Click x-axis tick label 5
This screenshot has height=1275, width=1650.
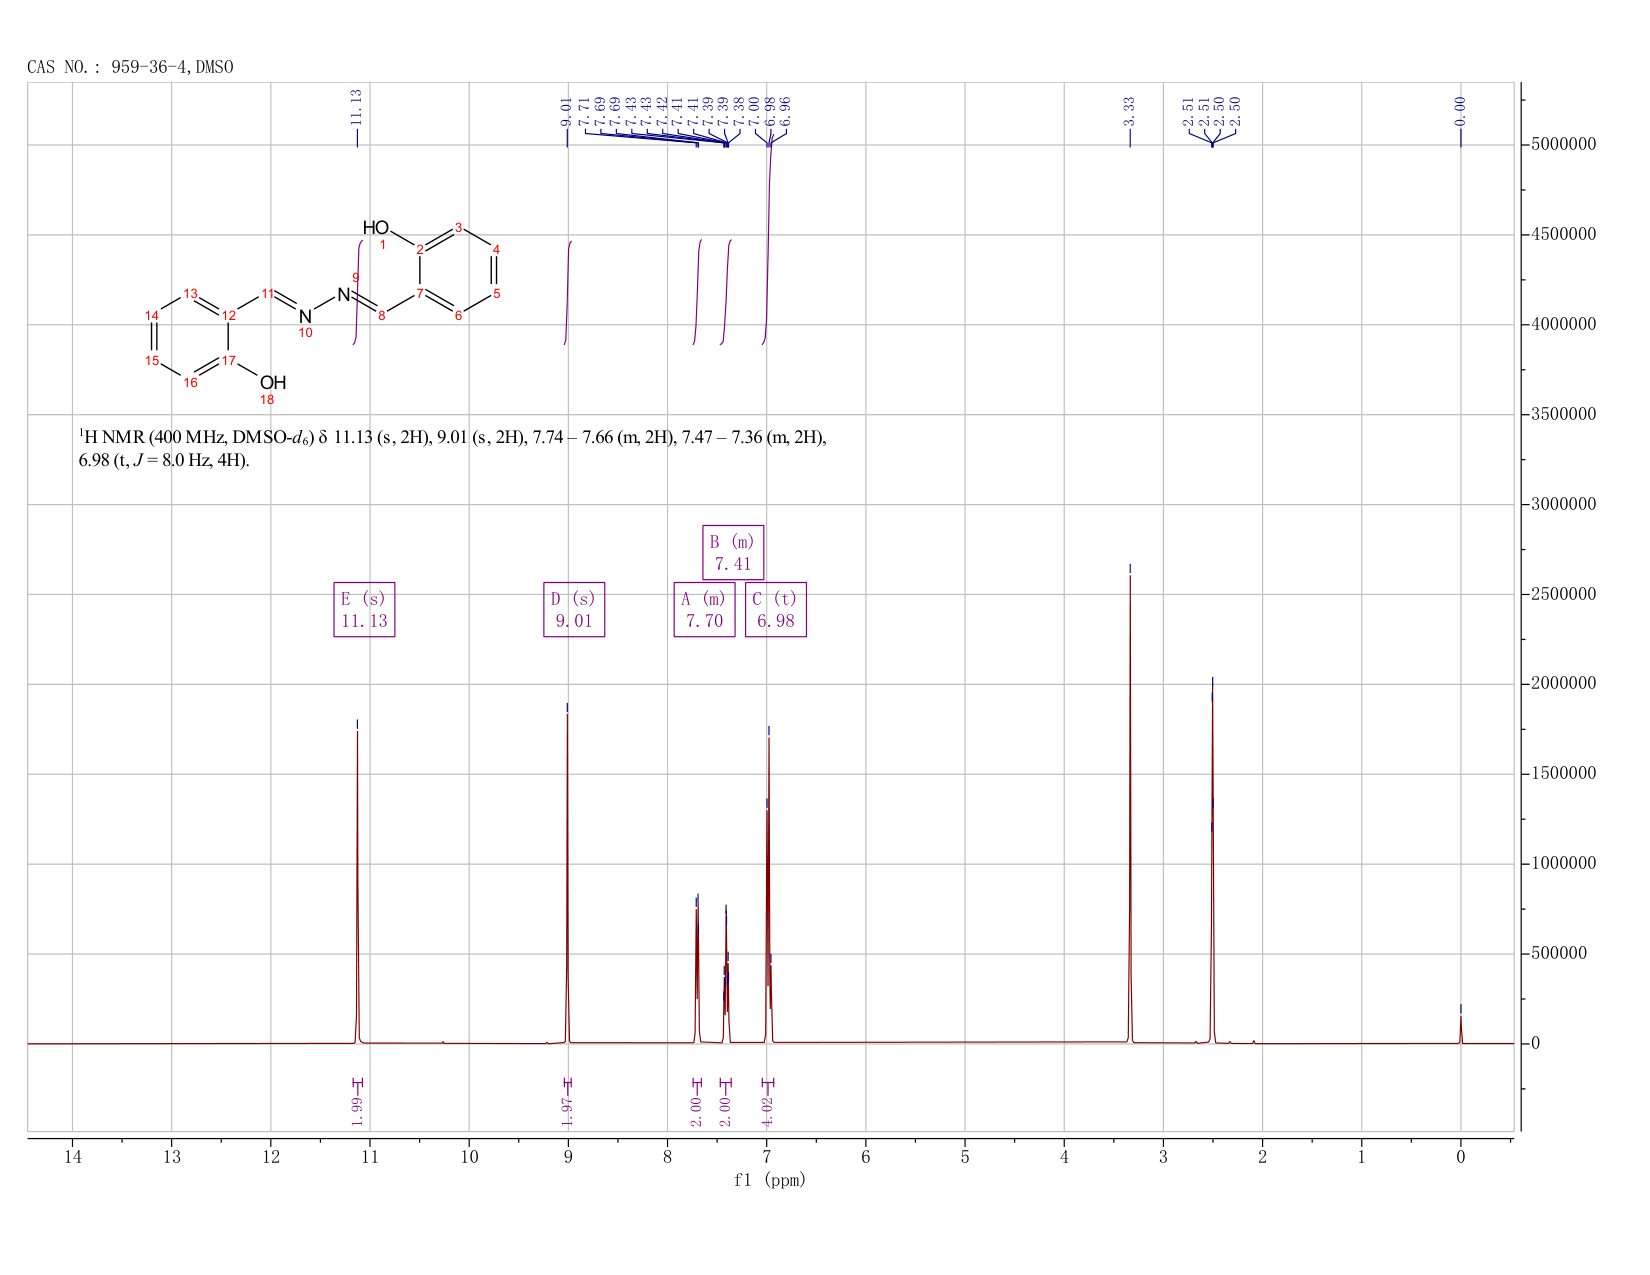pos(965,1158)
